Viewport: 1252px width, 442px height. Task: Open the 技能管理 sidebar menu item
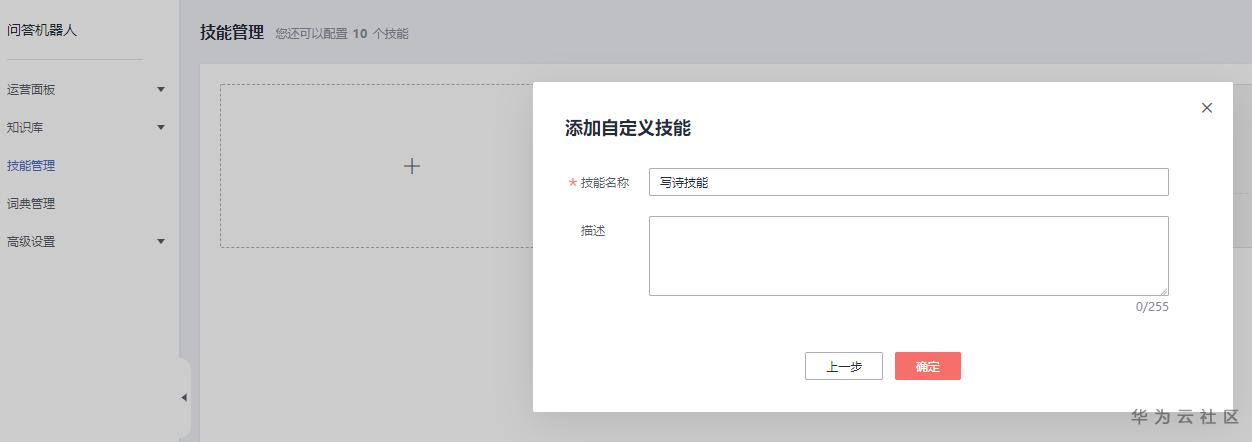click(x=31, y=166)
